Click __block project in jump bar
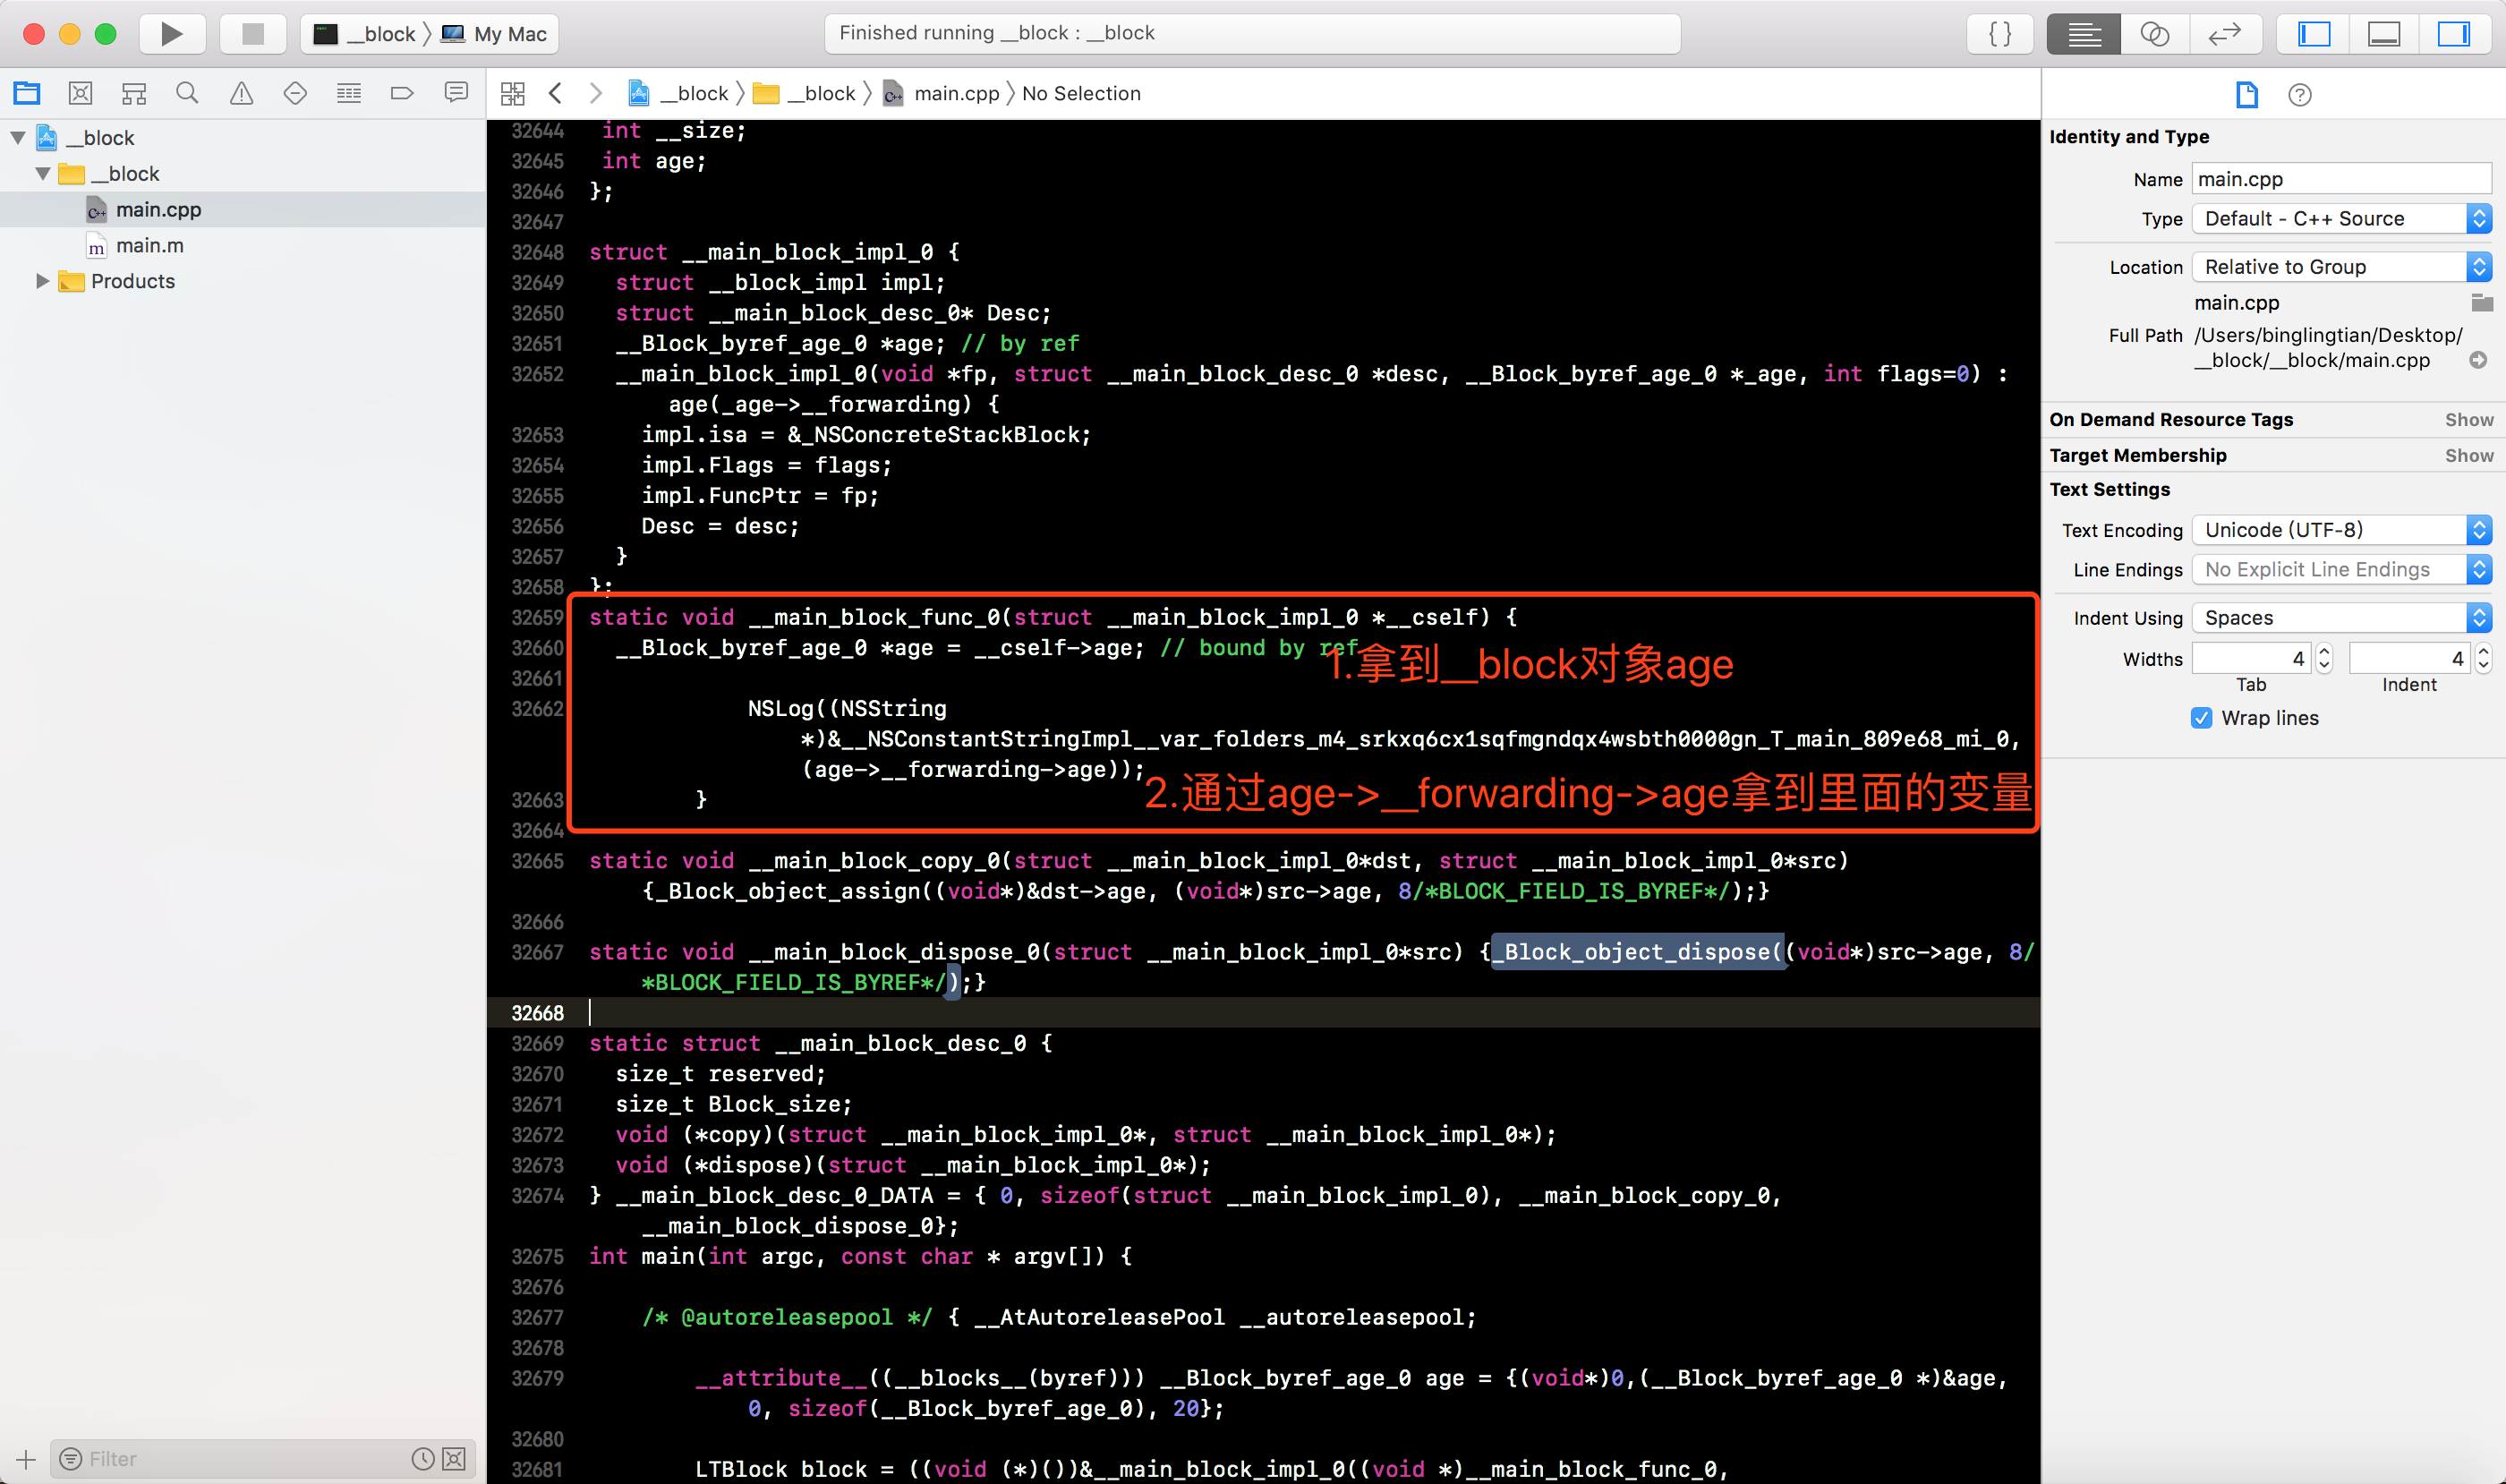Screen dimensions: 2506x1484 point(679,93)
